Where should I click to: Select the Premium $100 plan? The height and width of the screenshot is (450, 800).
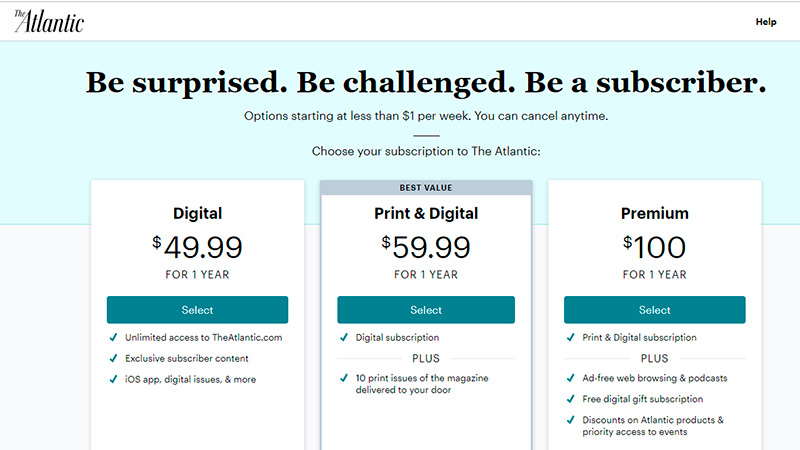(654, 309)
